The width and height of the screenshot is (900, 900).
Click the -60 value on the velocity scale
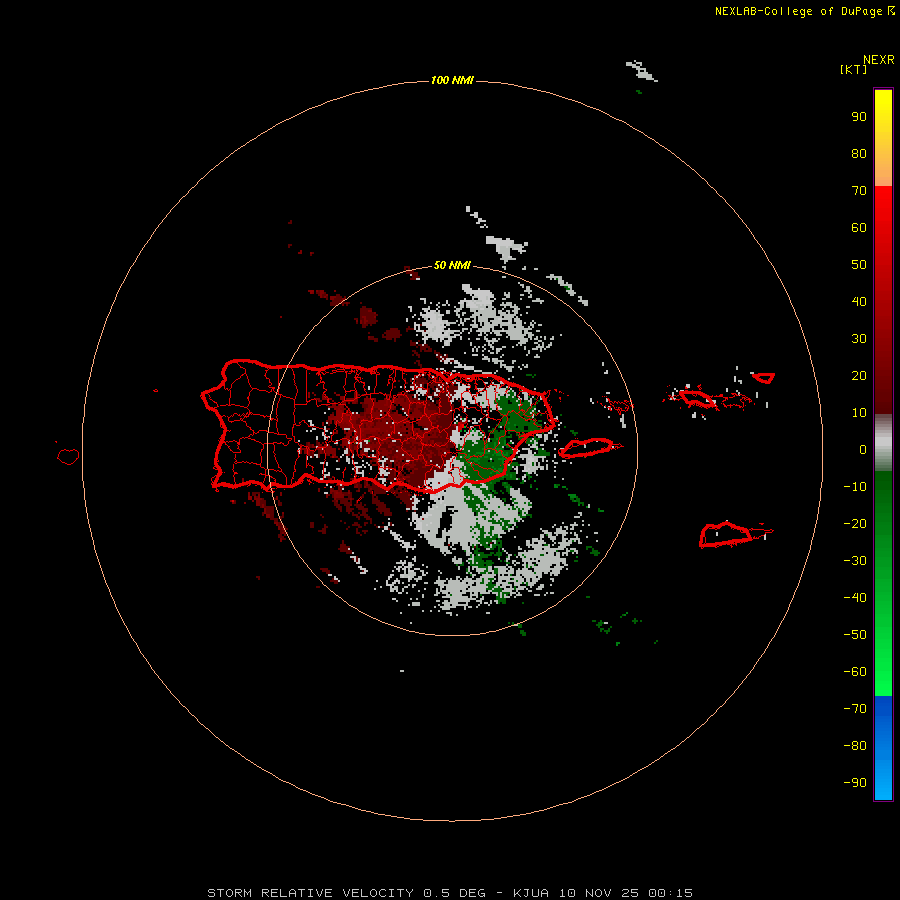tap(855, 672)
